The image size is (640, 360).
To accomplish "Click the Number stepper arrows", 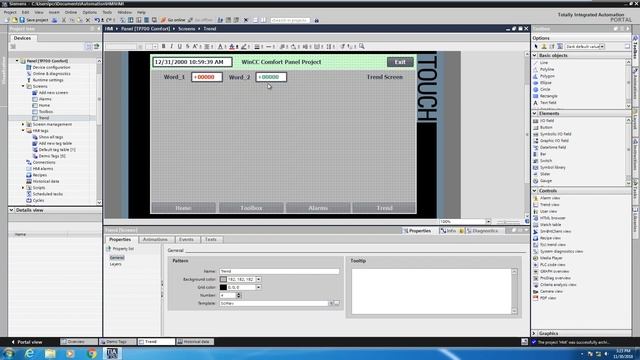I will (x=239, y=295).
